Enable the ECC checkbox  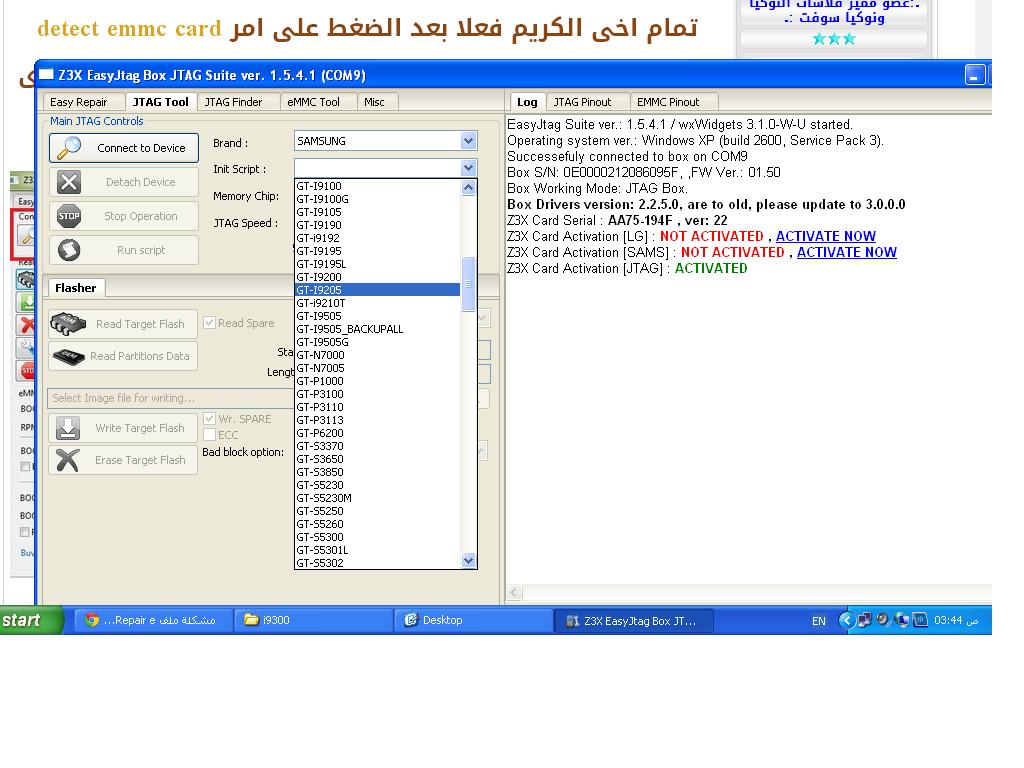(210, 435)
